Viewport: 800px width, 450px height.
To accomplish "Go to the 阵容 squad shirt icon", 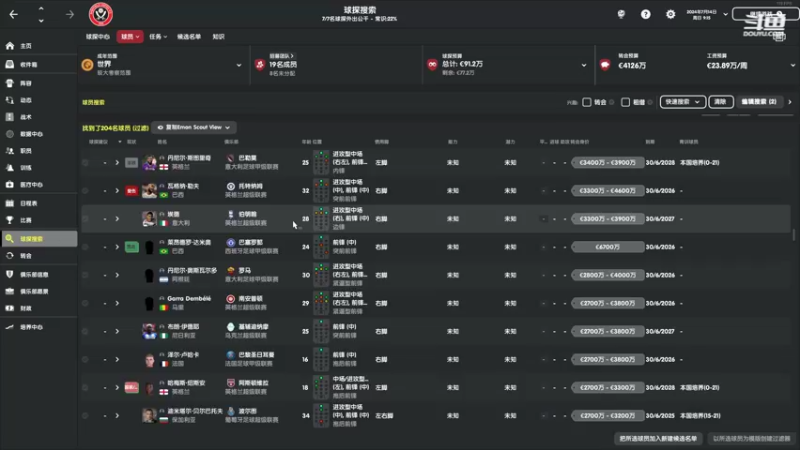I will click(x=10, y=83).
